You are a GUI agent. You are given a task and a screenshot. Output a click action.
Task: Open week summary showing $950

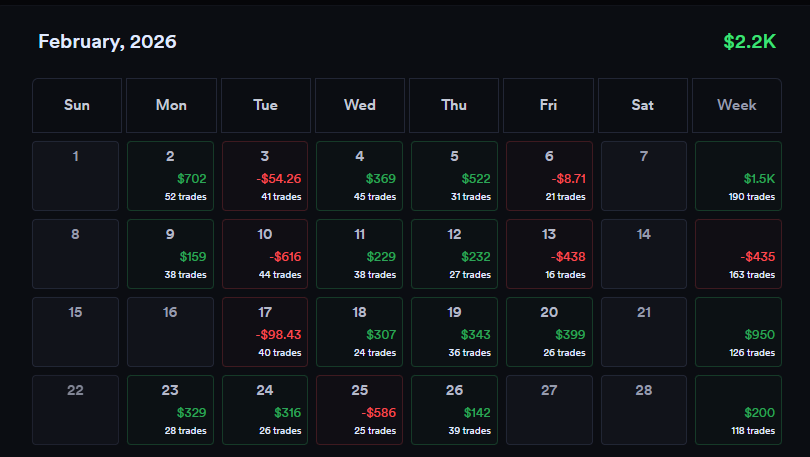738,332
